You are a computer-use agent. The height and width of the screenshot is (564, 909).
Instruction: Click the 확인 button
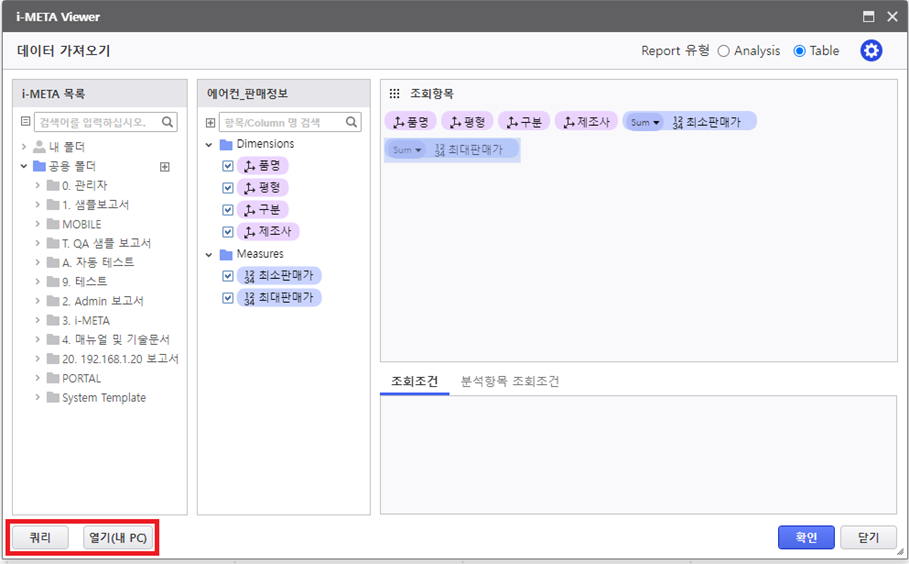click(805, 537)
